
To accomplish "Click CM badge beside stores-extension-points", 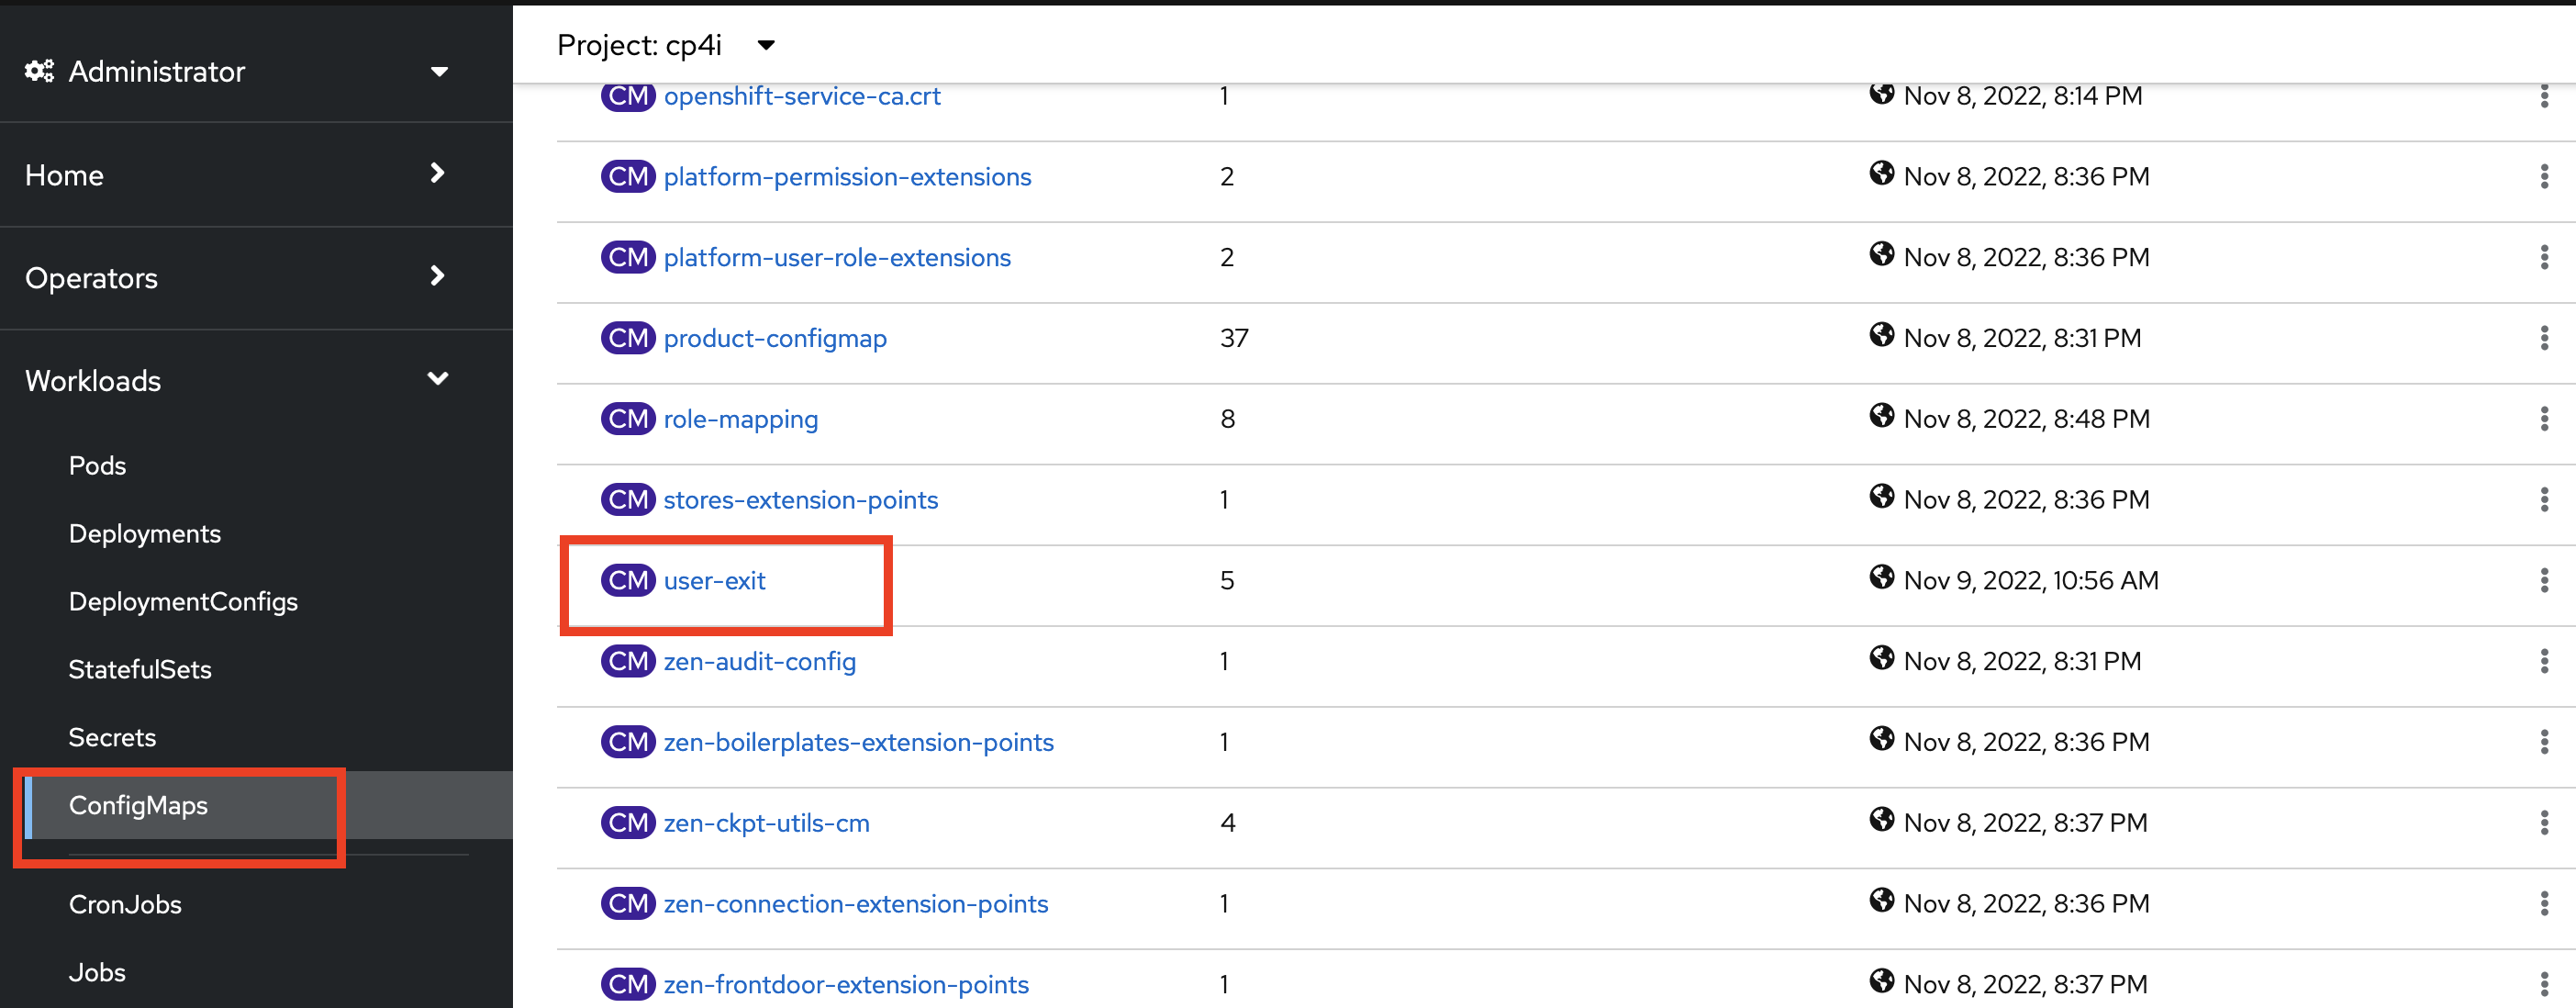I will coord(627,499).
